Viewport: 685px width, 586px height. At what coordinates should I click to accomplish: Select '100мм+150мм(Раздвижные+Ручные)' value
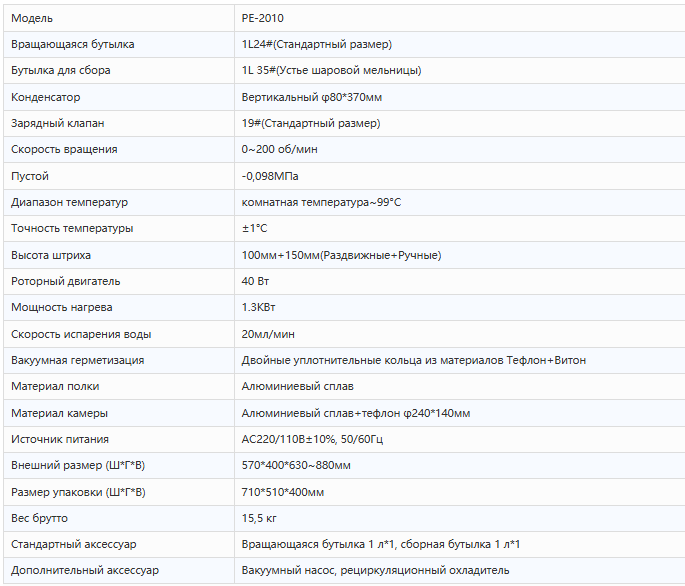342,255
